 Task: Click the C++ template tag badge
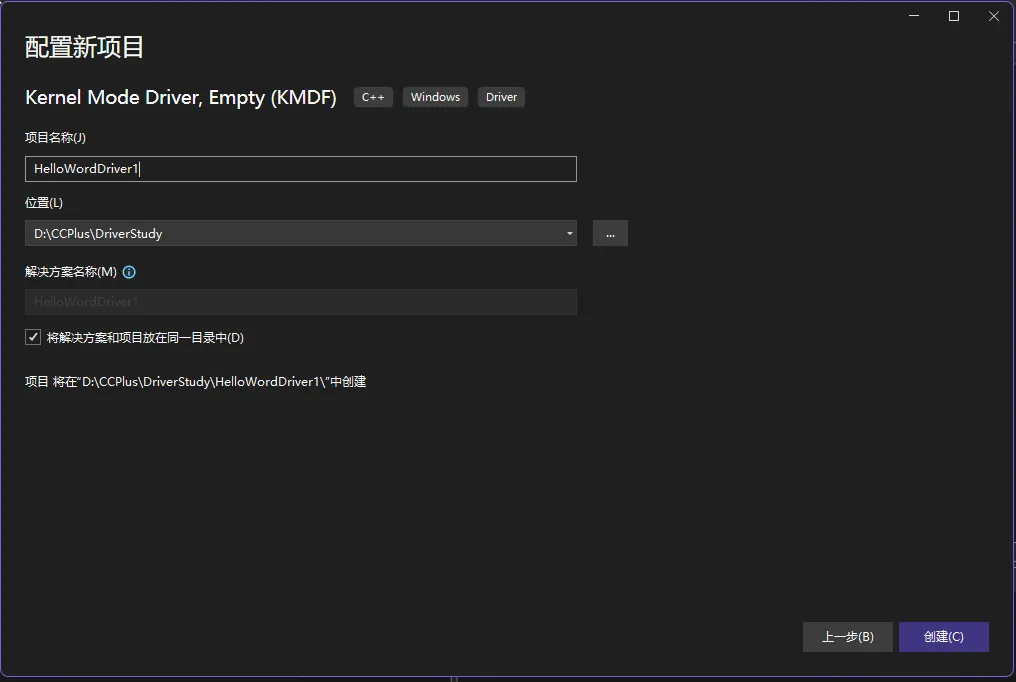pos(372,97)
